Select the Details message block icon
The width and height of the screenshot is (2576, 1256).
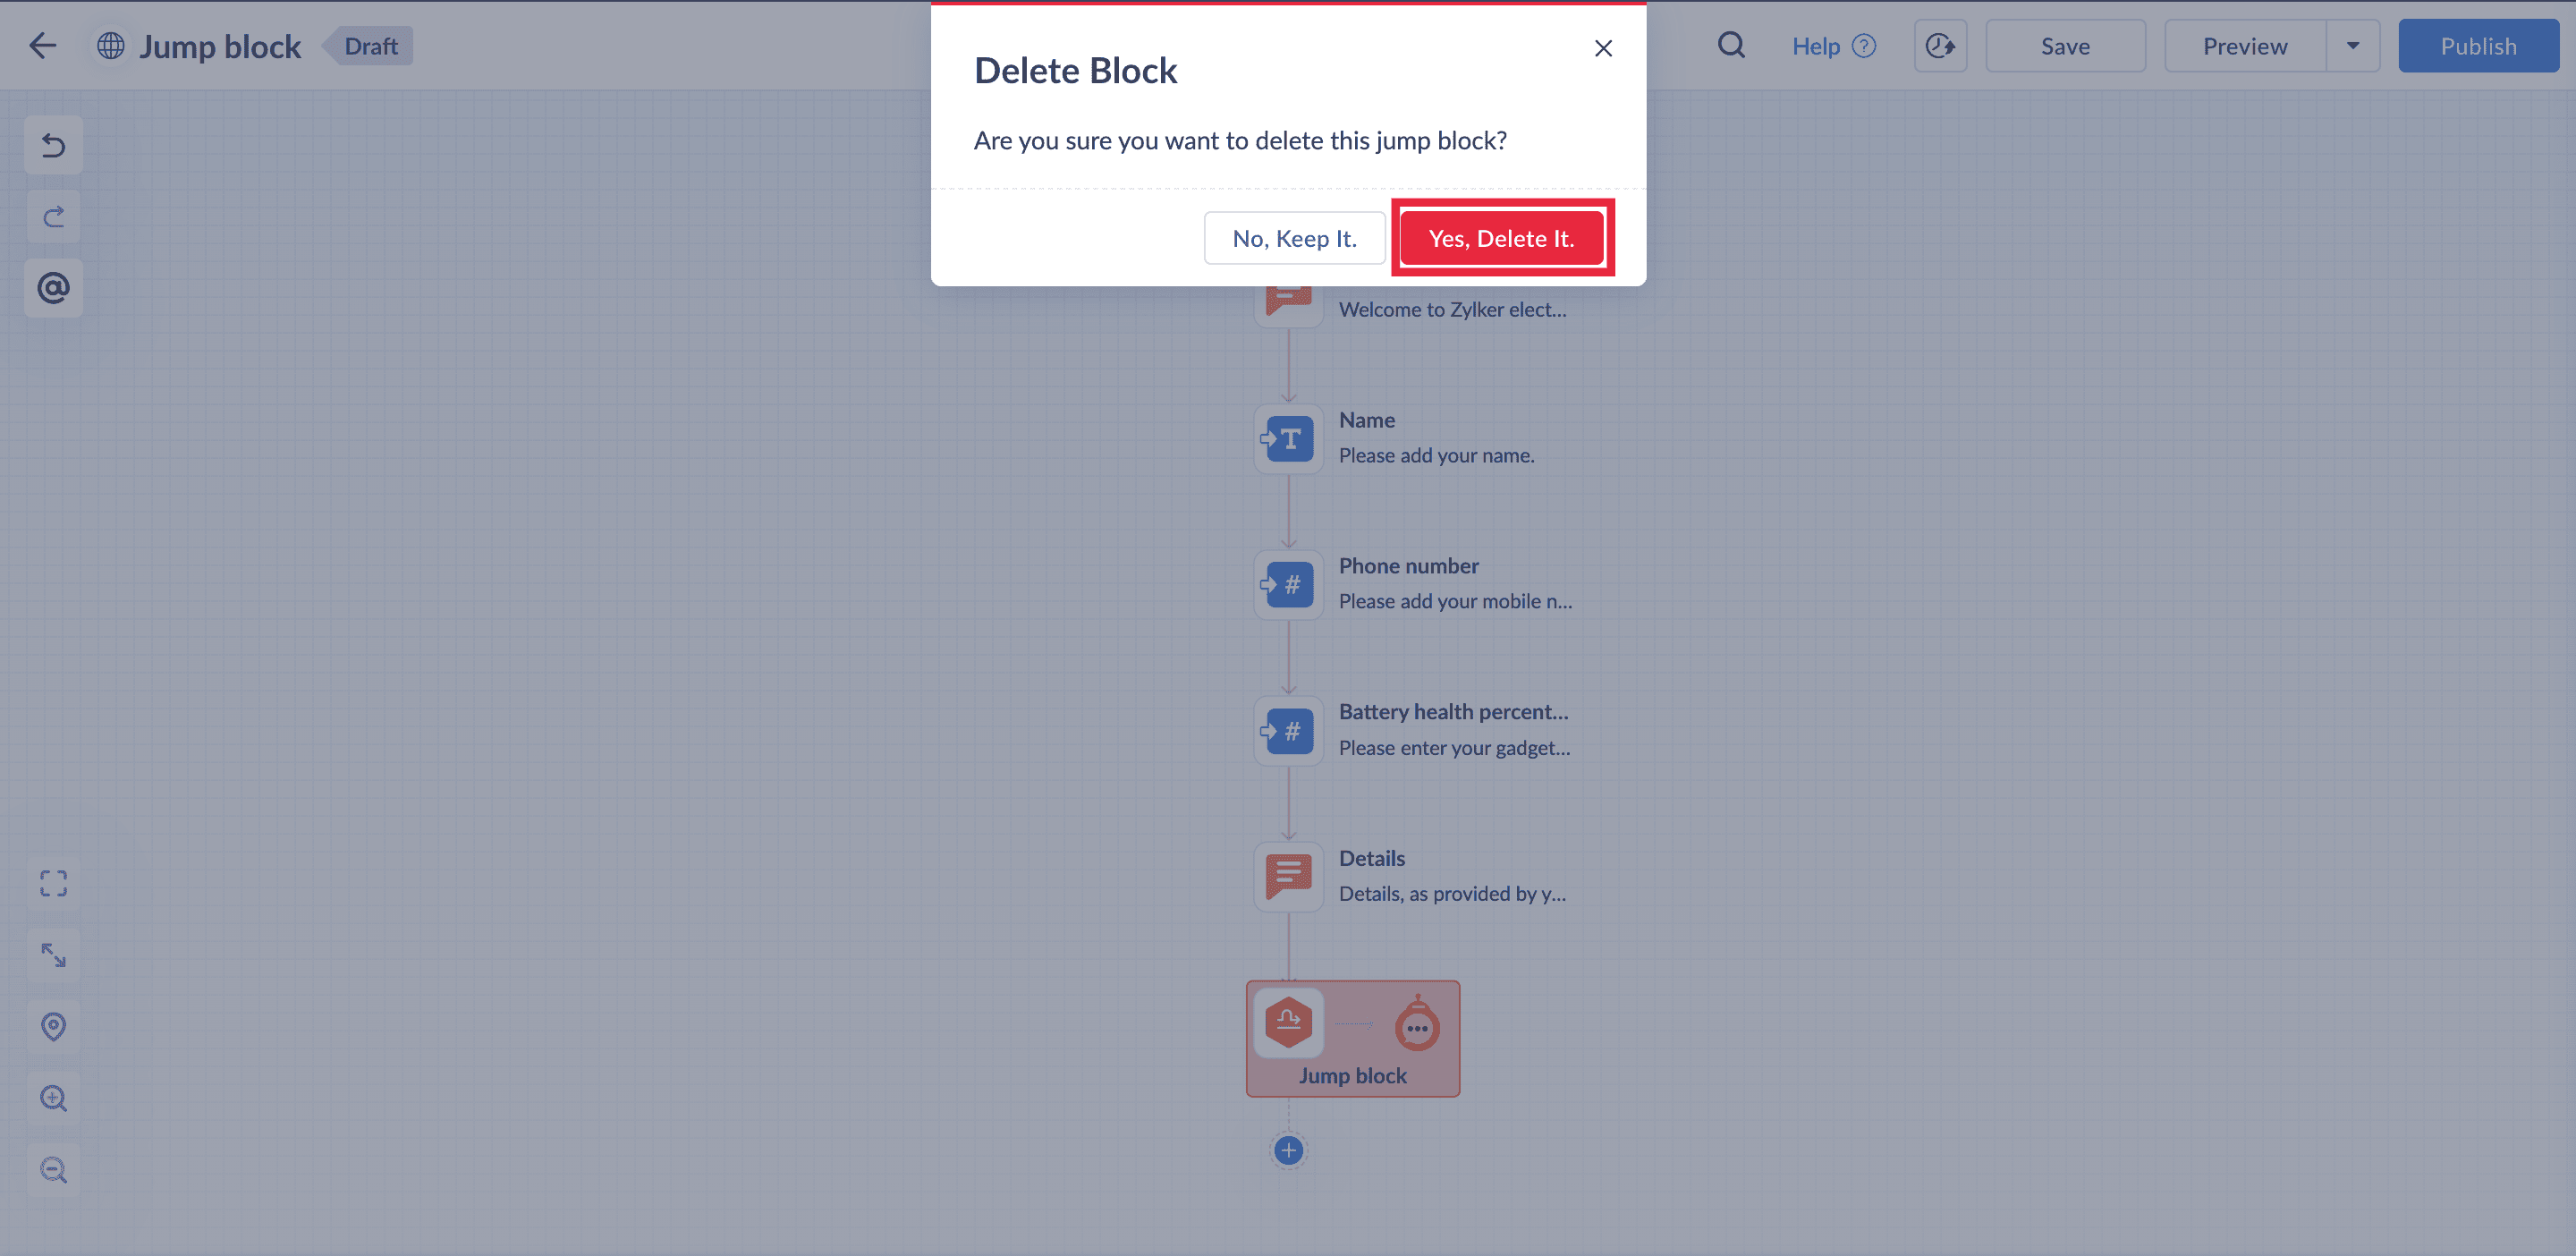[1288, 877]
